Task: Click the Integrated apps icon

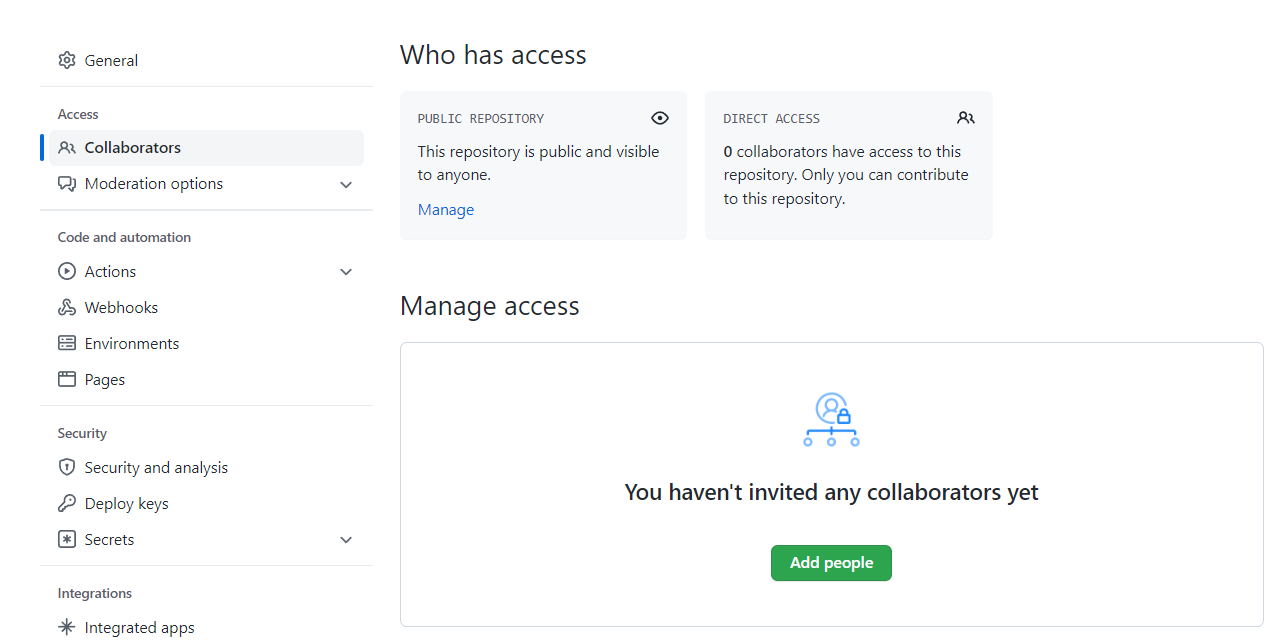Action: (67, 628)
